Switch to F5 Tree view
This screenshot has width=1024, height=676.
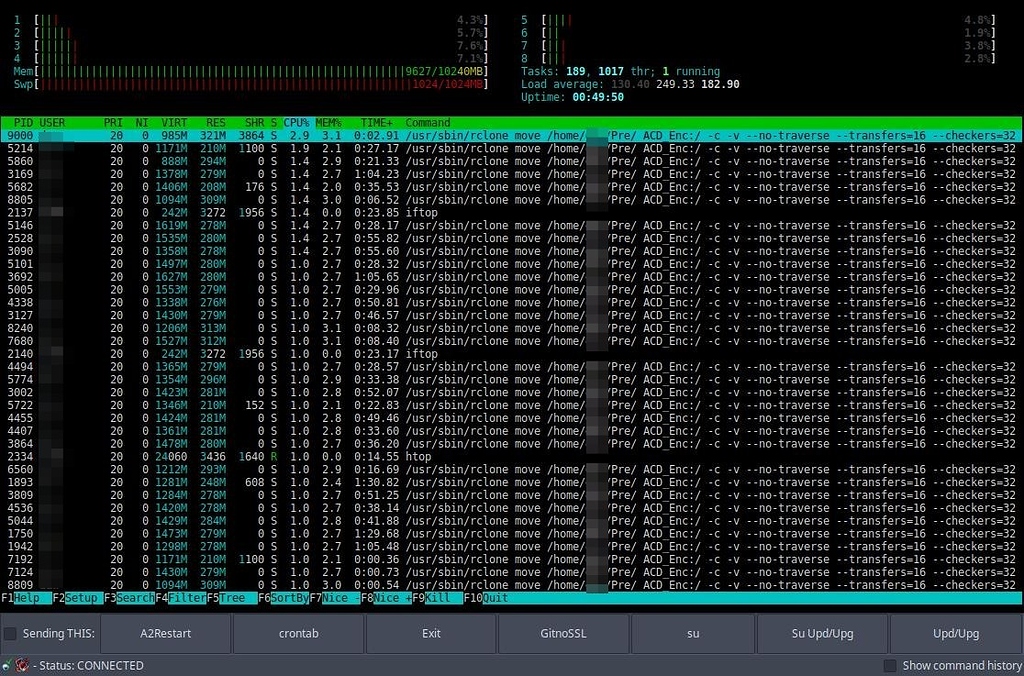[232, 598]
